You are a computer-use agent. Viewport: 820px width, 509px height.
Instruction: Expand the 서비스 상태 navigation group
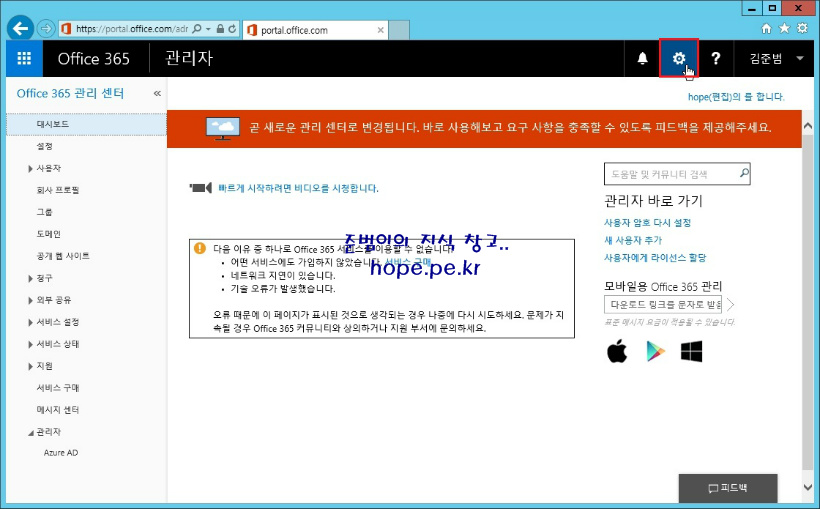point(30,344)
